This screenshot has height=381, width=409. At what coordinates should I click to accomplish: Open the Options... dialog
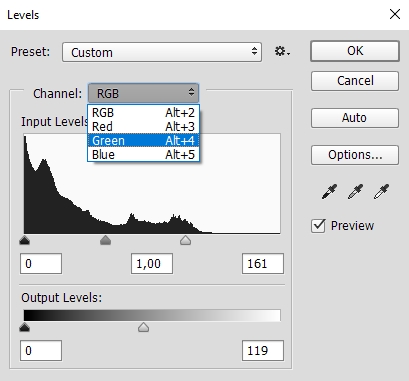tap(355, 155)
